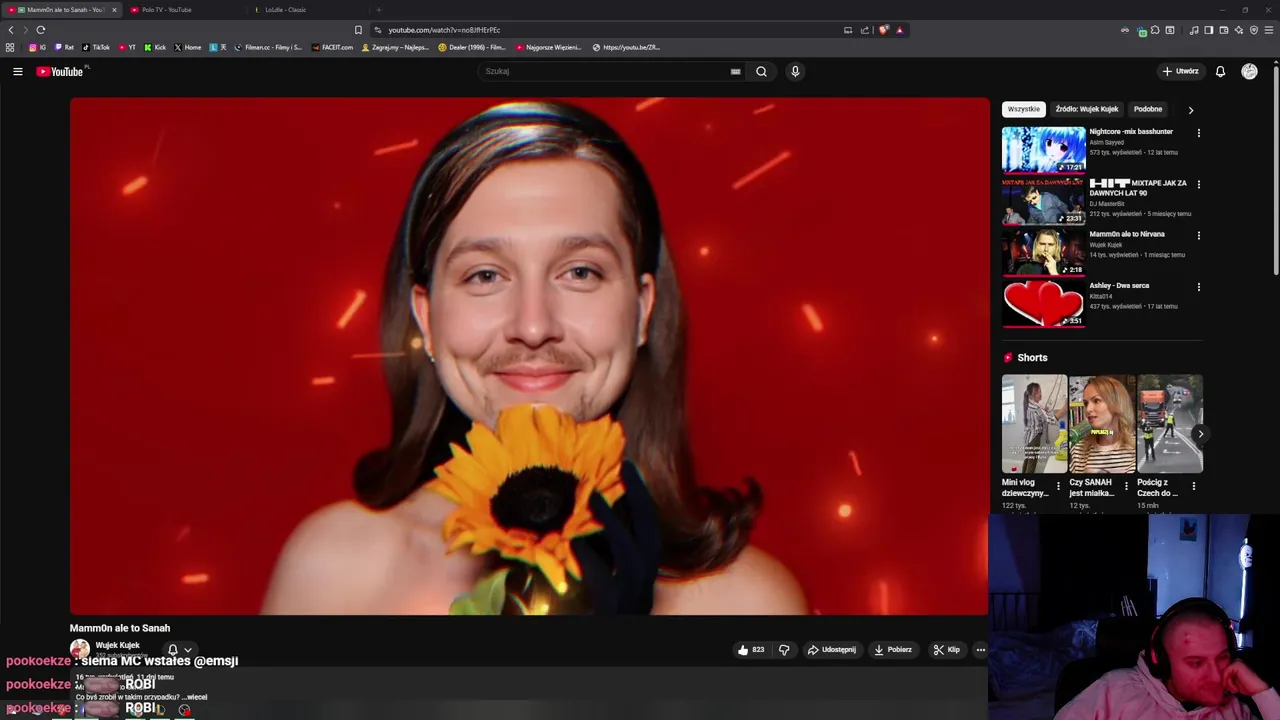The image size is (1280, 720).
Task: Select the Podobne filter chip
Action: pos(1148,109)
